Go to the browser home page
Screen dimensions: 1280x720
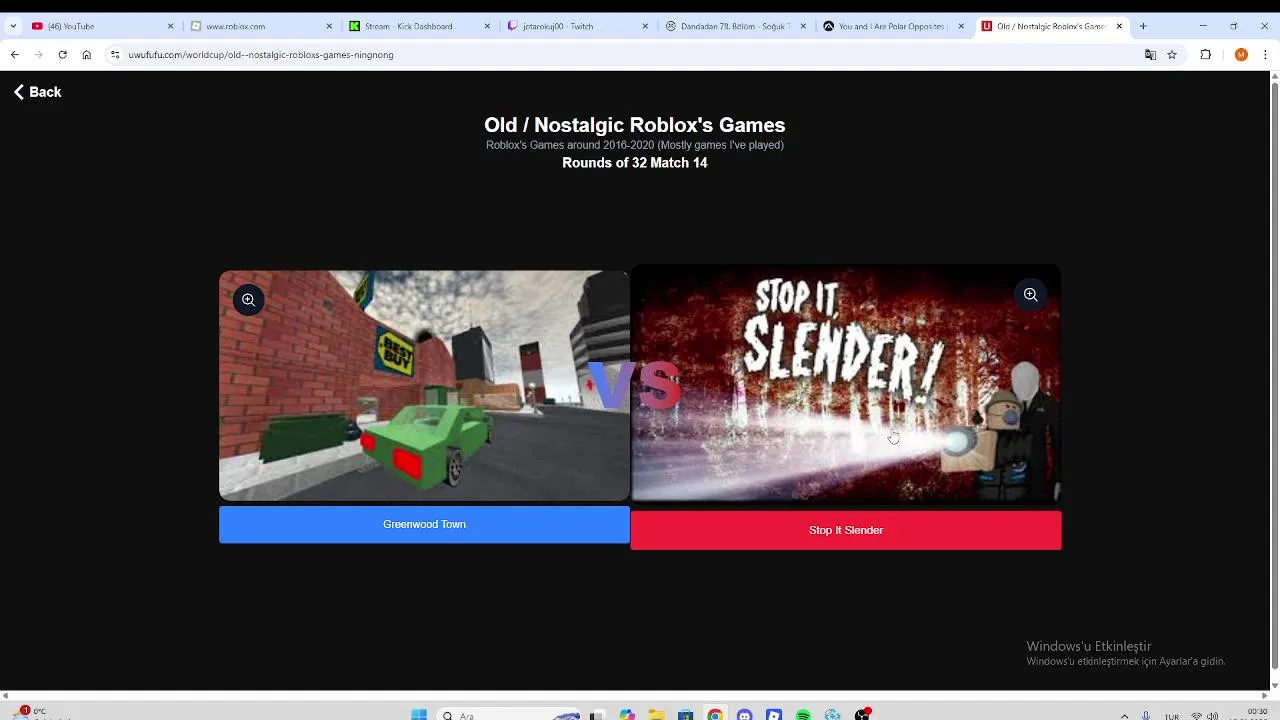87,55
